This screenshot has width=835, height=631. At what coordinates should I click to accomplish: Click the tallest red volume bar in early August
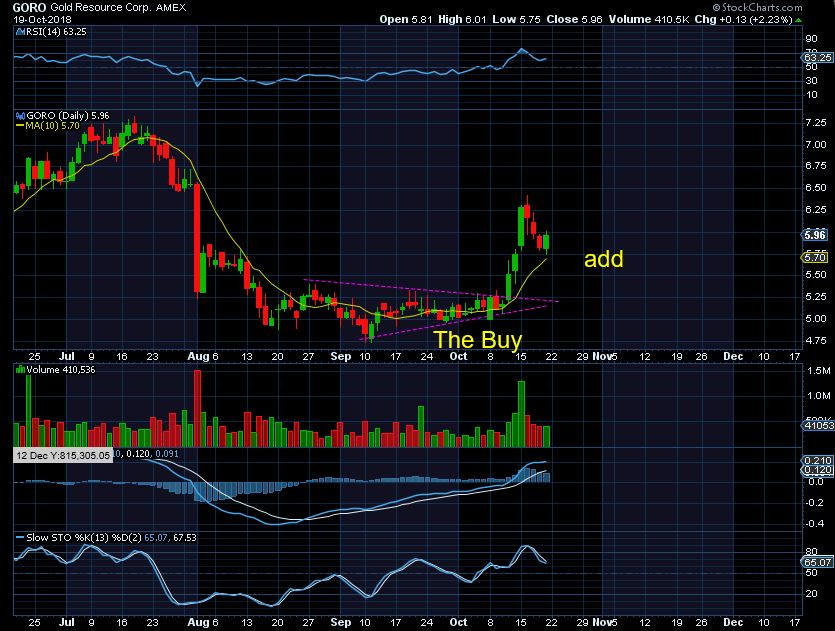[x=197, y=408]
